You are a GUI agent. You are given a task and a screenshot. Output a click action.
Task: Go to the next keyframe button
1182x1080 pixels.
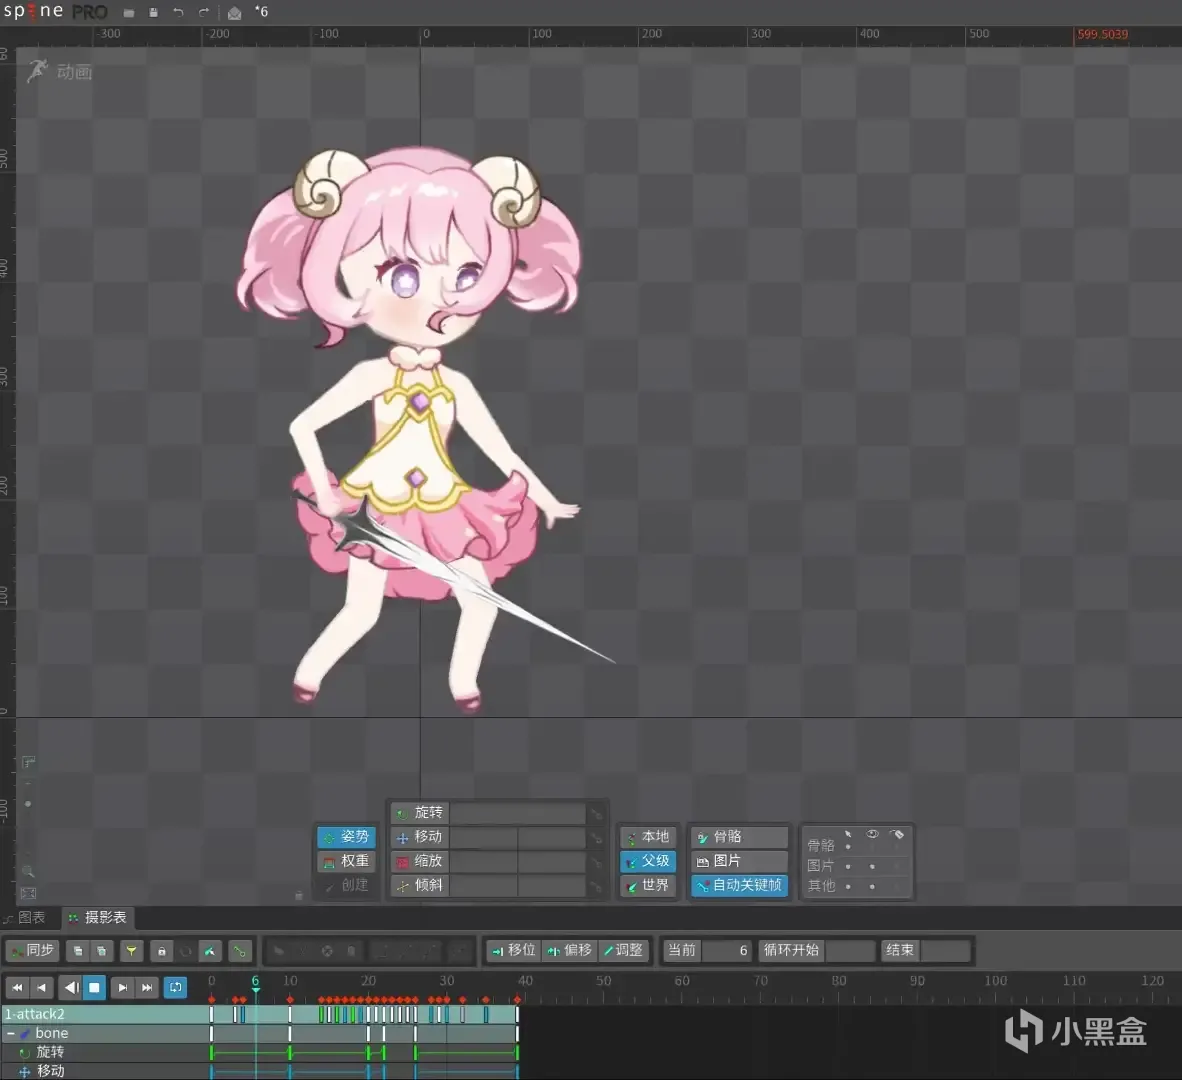[122, 987]
